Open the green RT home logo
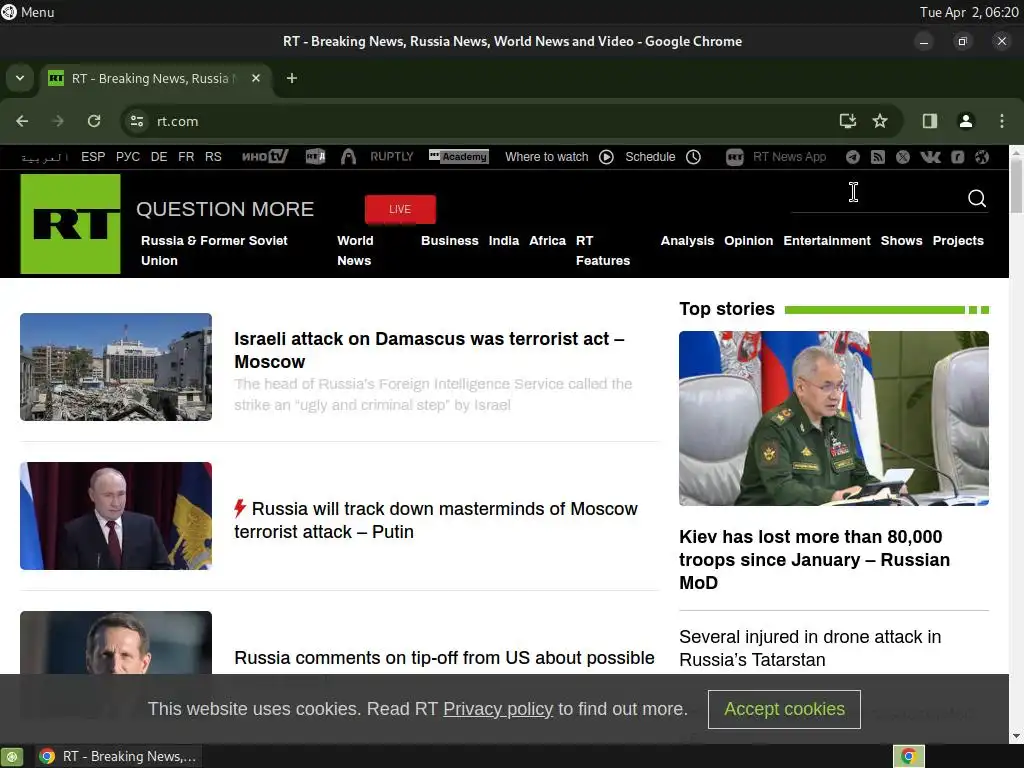 click(71, 223)
